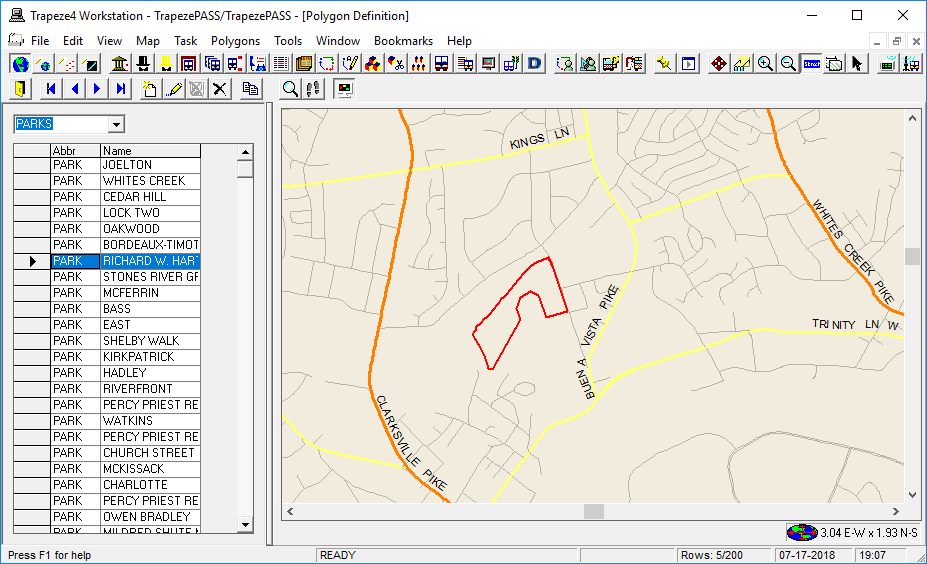The height and width of the screenshot is (564, 927).
Task: Go to next record arrow
Action: (x=98, y=89)
